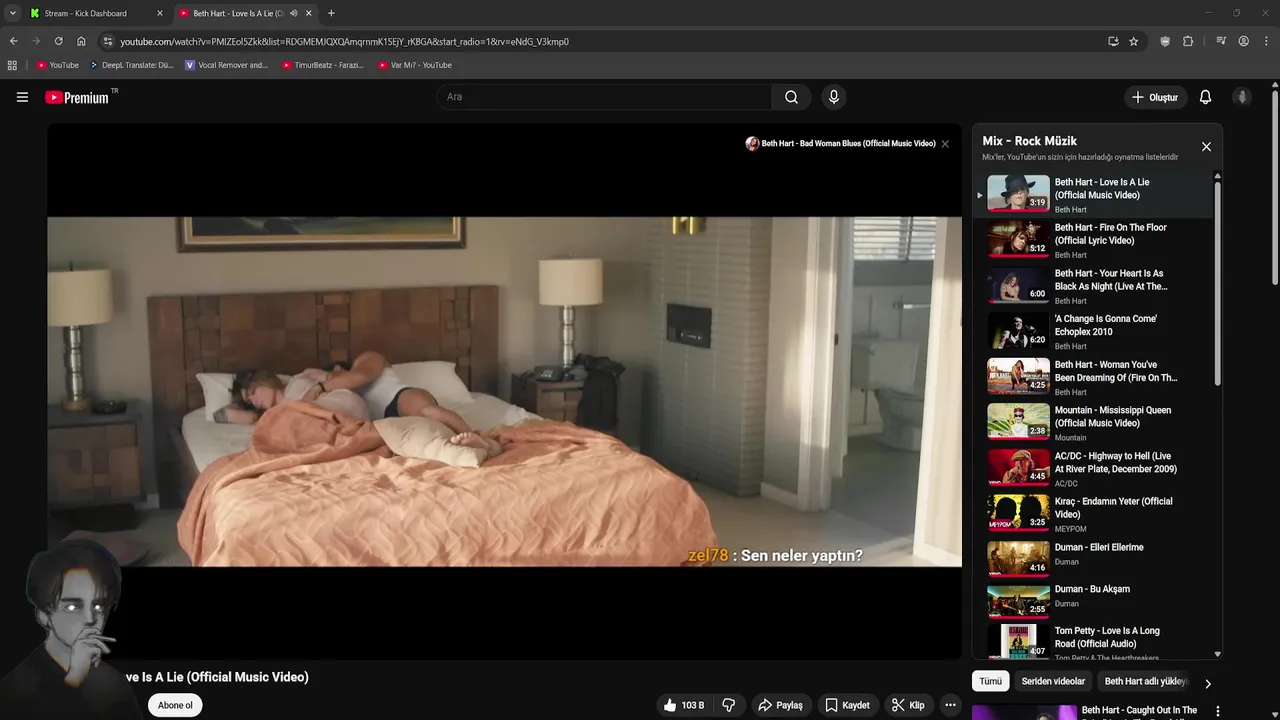Open the DeepL Translate bookmark
Screen dimensions: 1280x720
[132, 65]
